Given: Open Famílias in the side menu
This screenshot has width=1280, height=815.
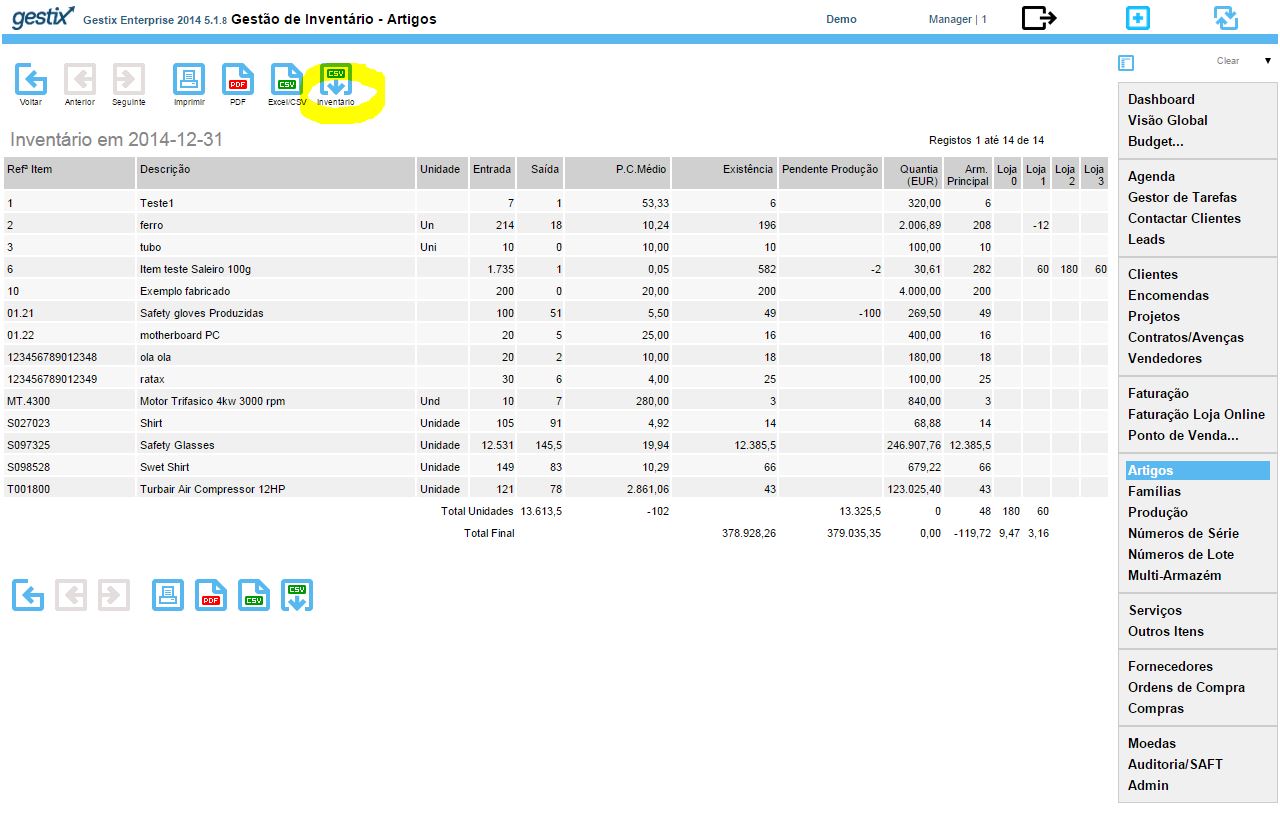Looking at the screenshot, I should tap(1154, 491).
